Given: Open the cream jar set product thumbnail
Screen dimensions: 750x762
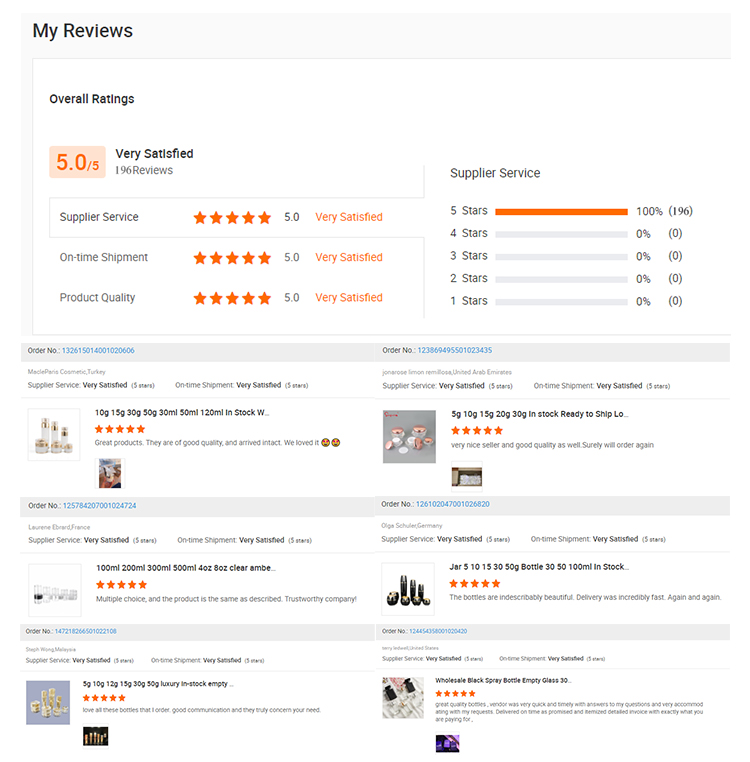Looking at the screenshot, I should (53, 434).
